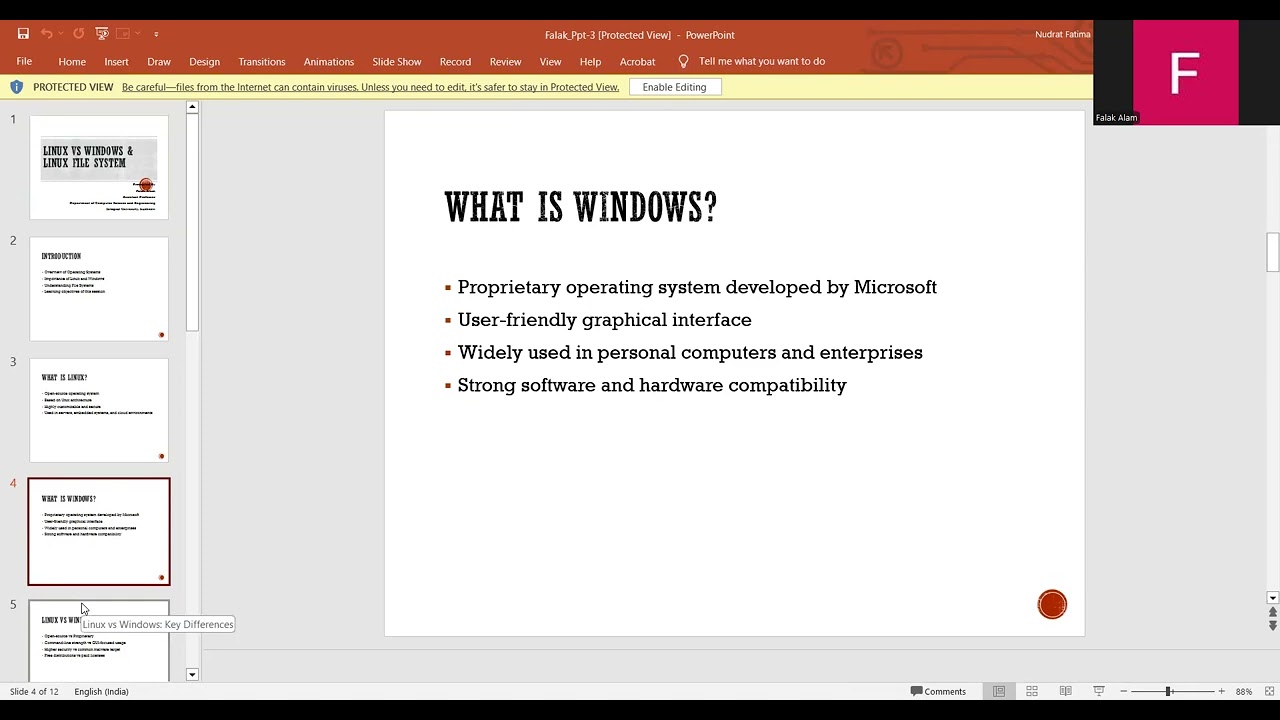
Task: Click the Save icon in the quick access toolbar
Action: [23, 34]
